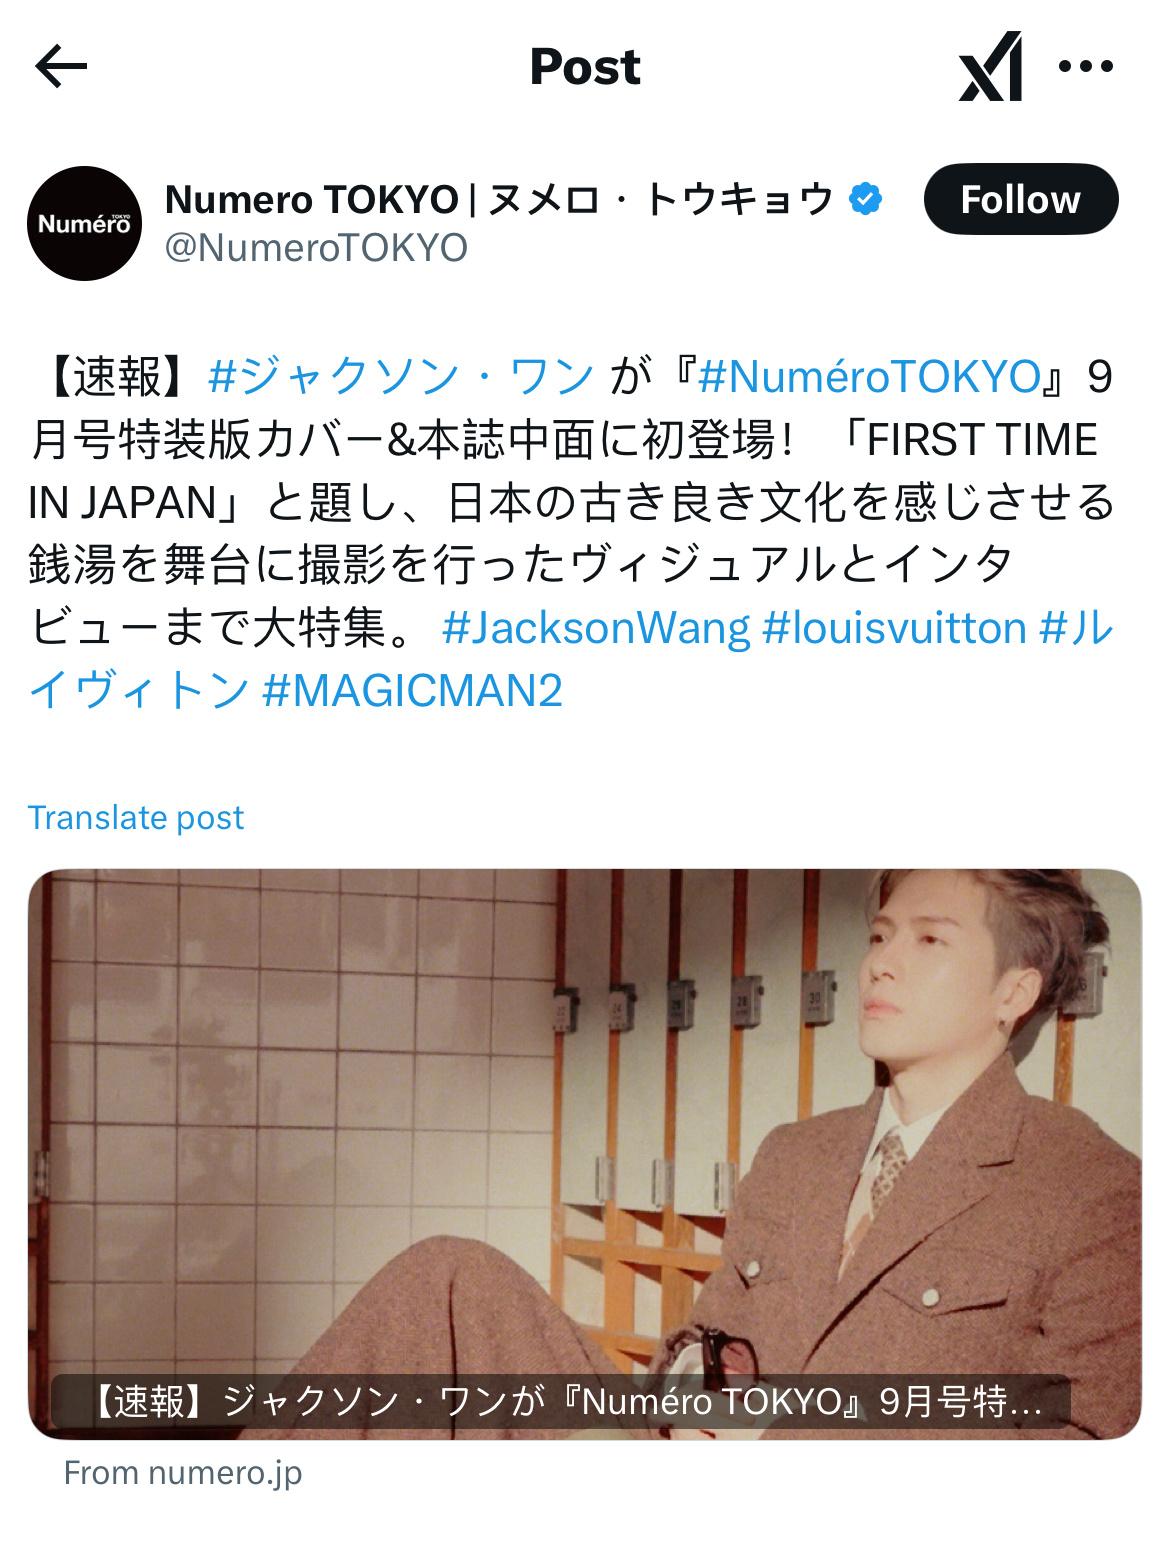Tap the post body text starting 【速報】
The image size is (1170, 1552).
570,534
